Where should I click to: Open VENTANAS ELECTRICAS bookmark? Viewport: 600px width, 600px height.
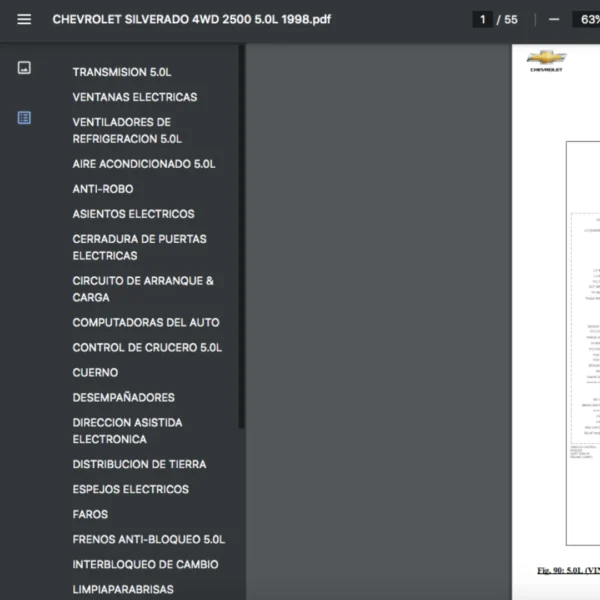tap(135, 97)
